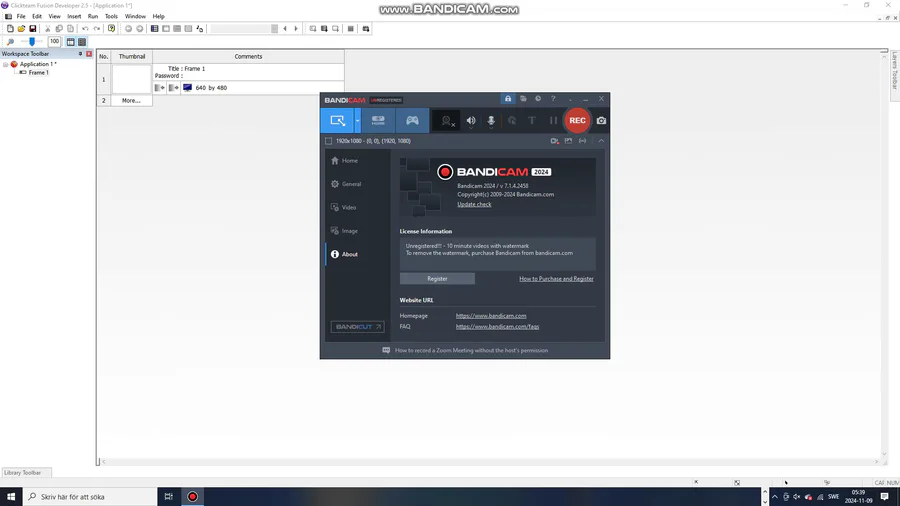Image resolution: width=900 pixels, height=506 pixels.
Task: Click the Open folder icon in Fusion toolbar
Action: pos(21,29)
